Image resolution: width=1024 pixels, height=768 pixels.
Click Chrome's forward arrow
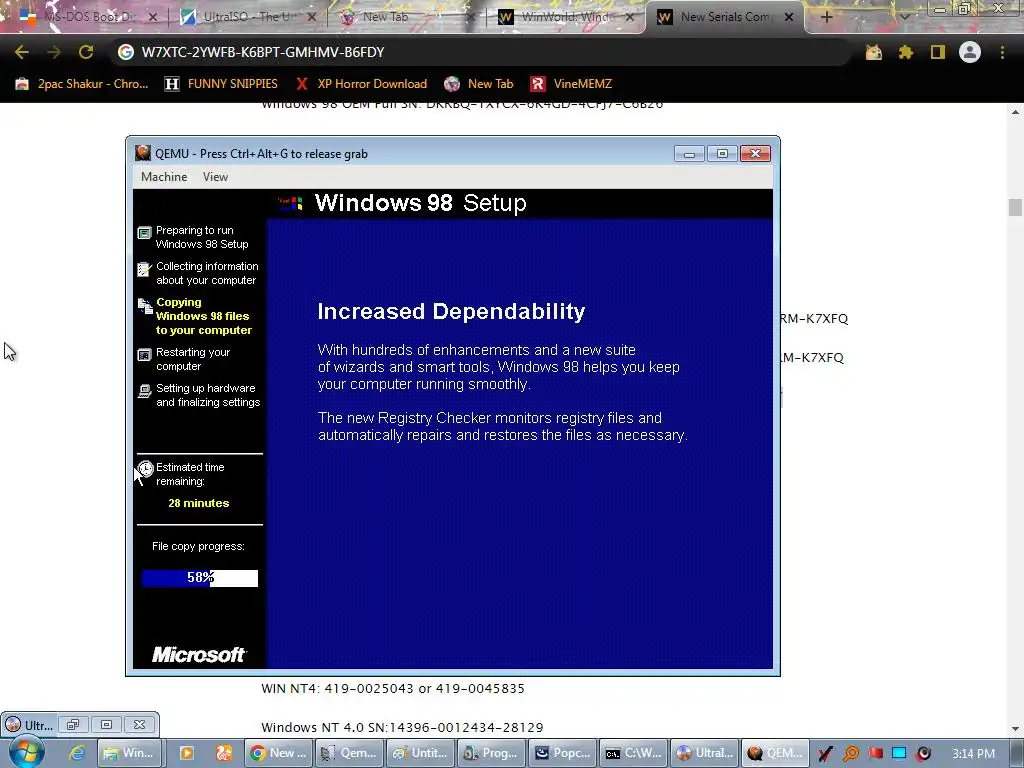(54, 52)
